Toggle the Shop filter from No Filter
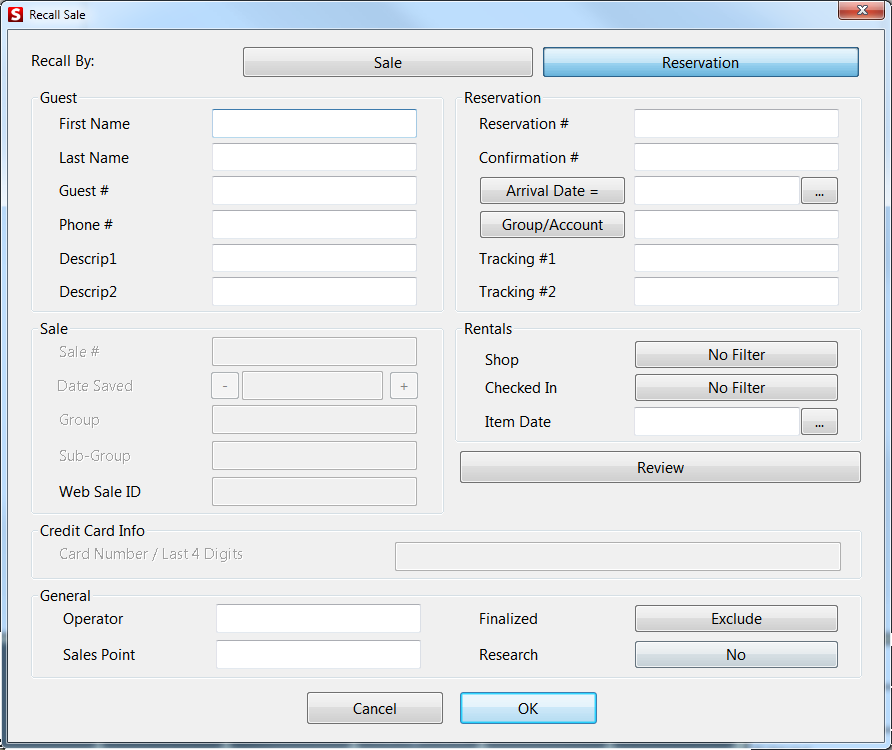 click(x=736, y=354)
